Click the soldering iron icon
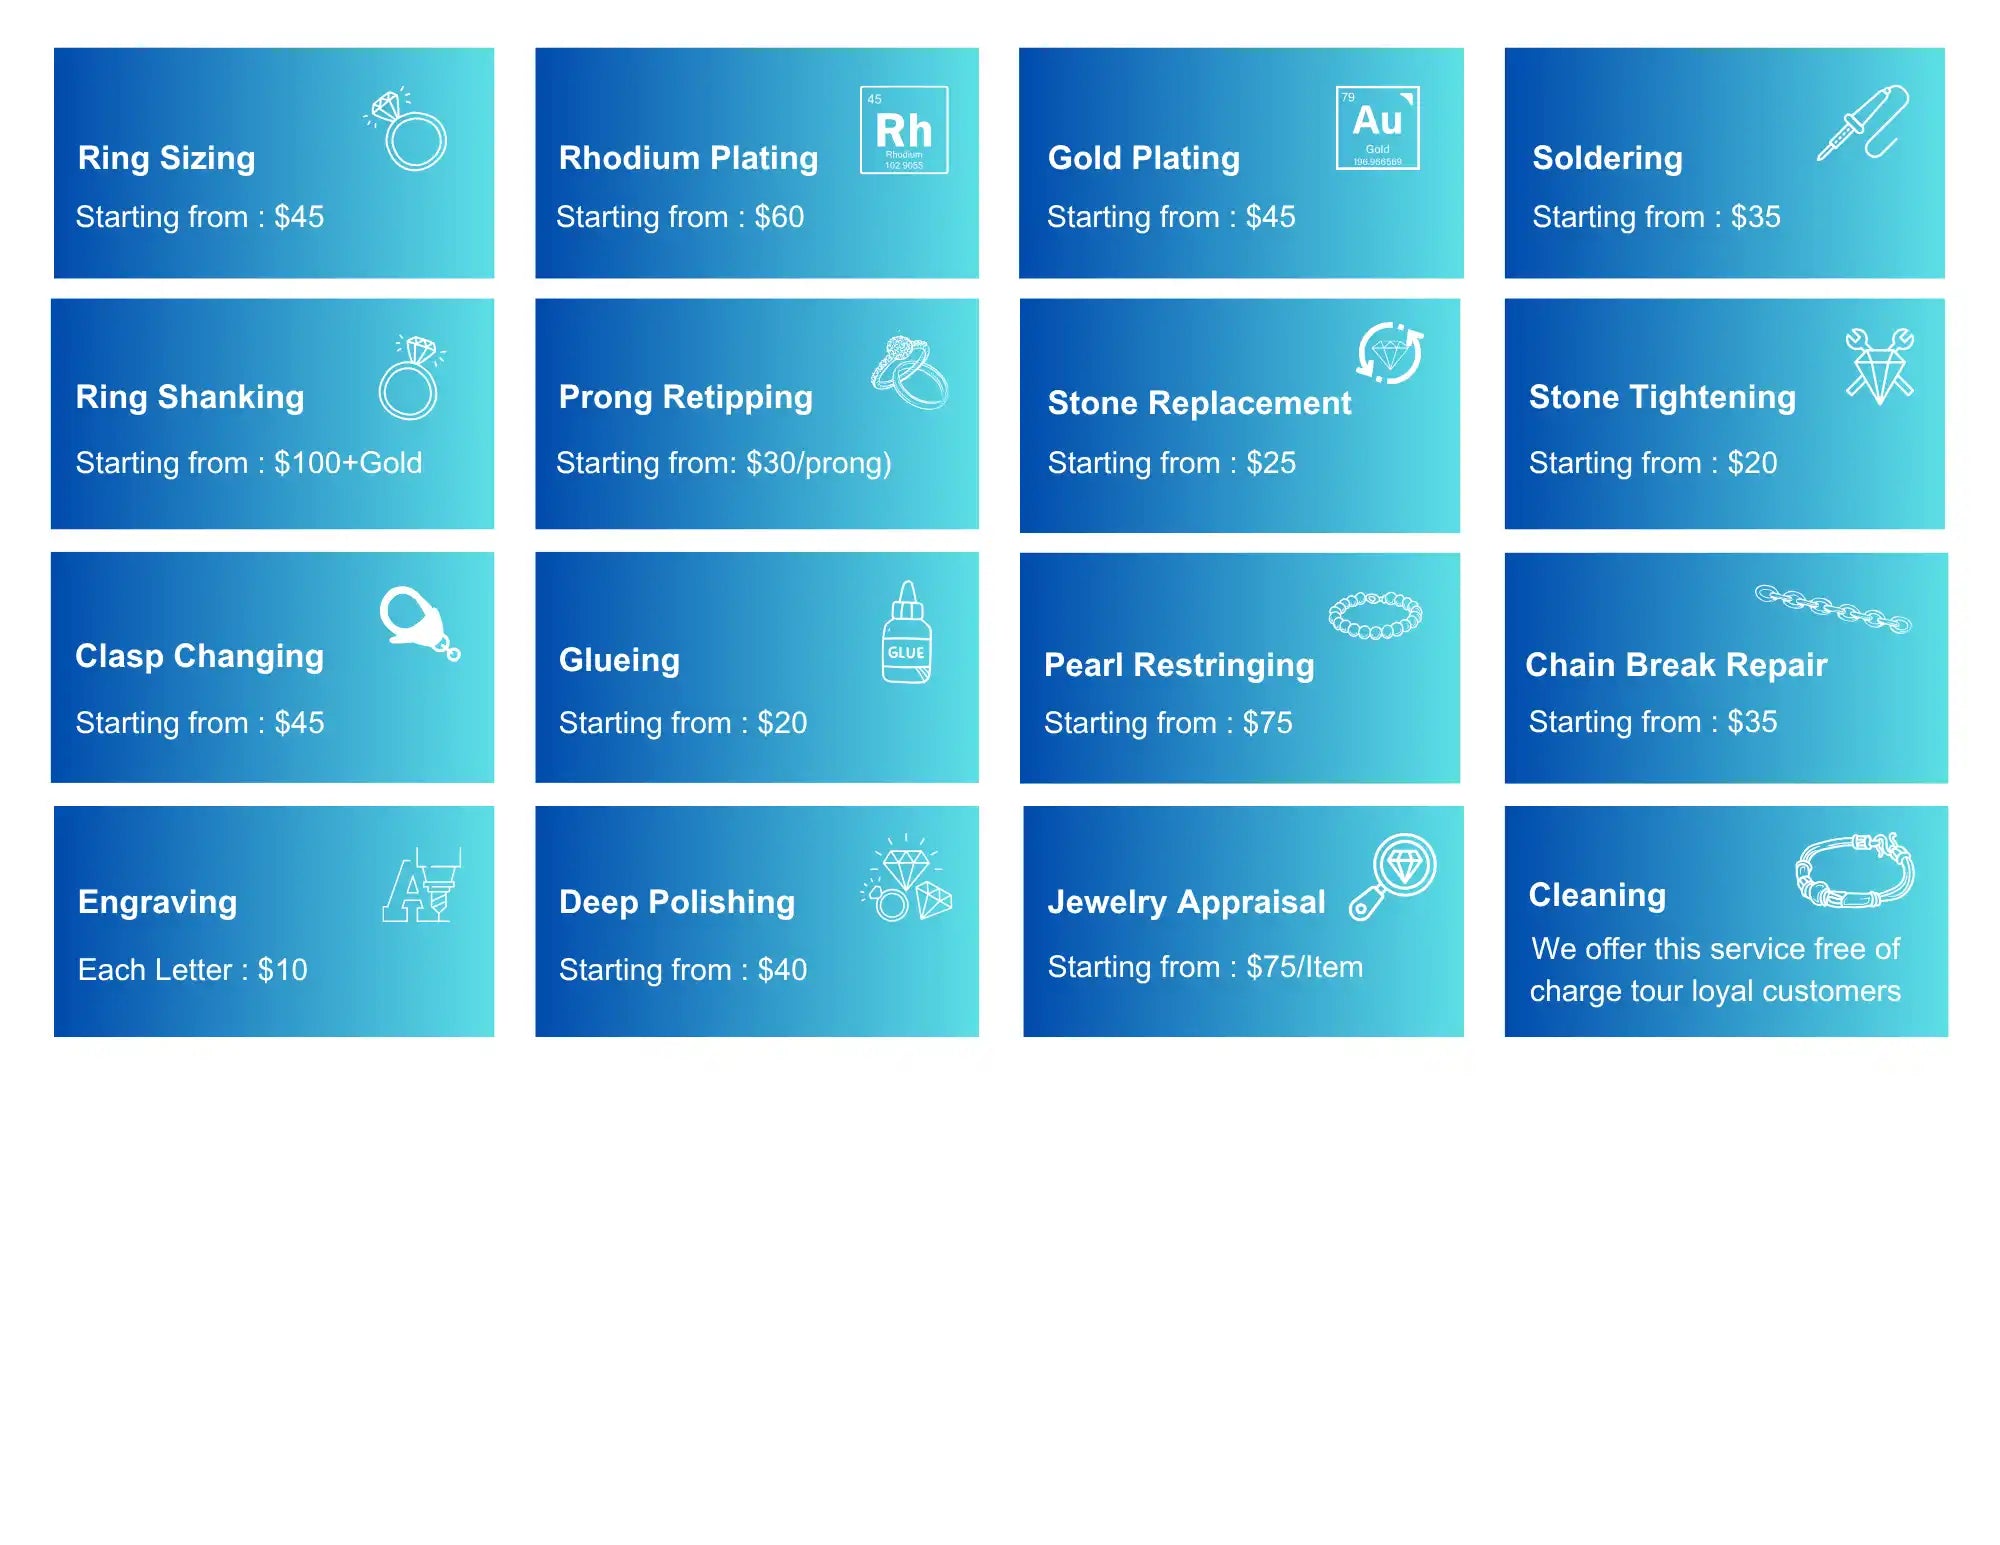Screen dimensions: 2000x1545 tap(1862, 123)
